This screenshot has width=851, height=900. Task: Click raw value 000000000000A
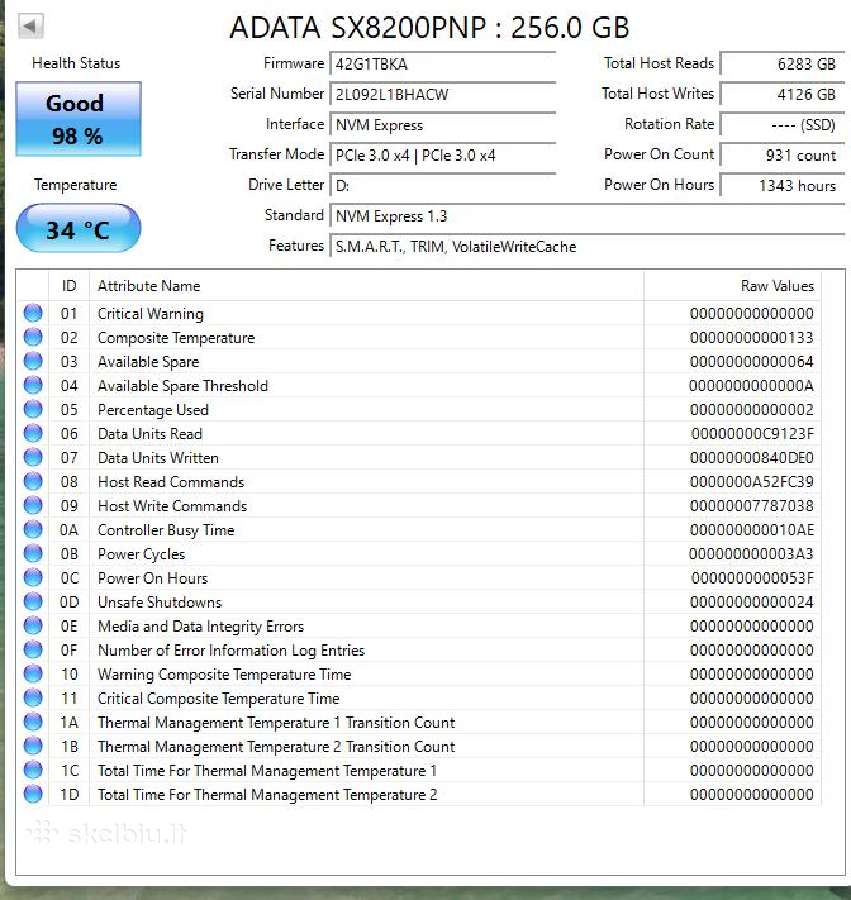tap(752, 386)
